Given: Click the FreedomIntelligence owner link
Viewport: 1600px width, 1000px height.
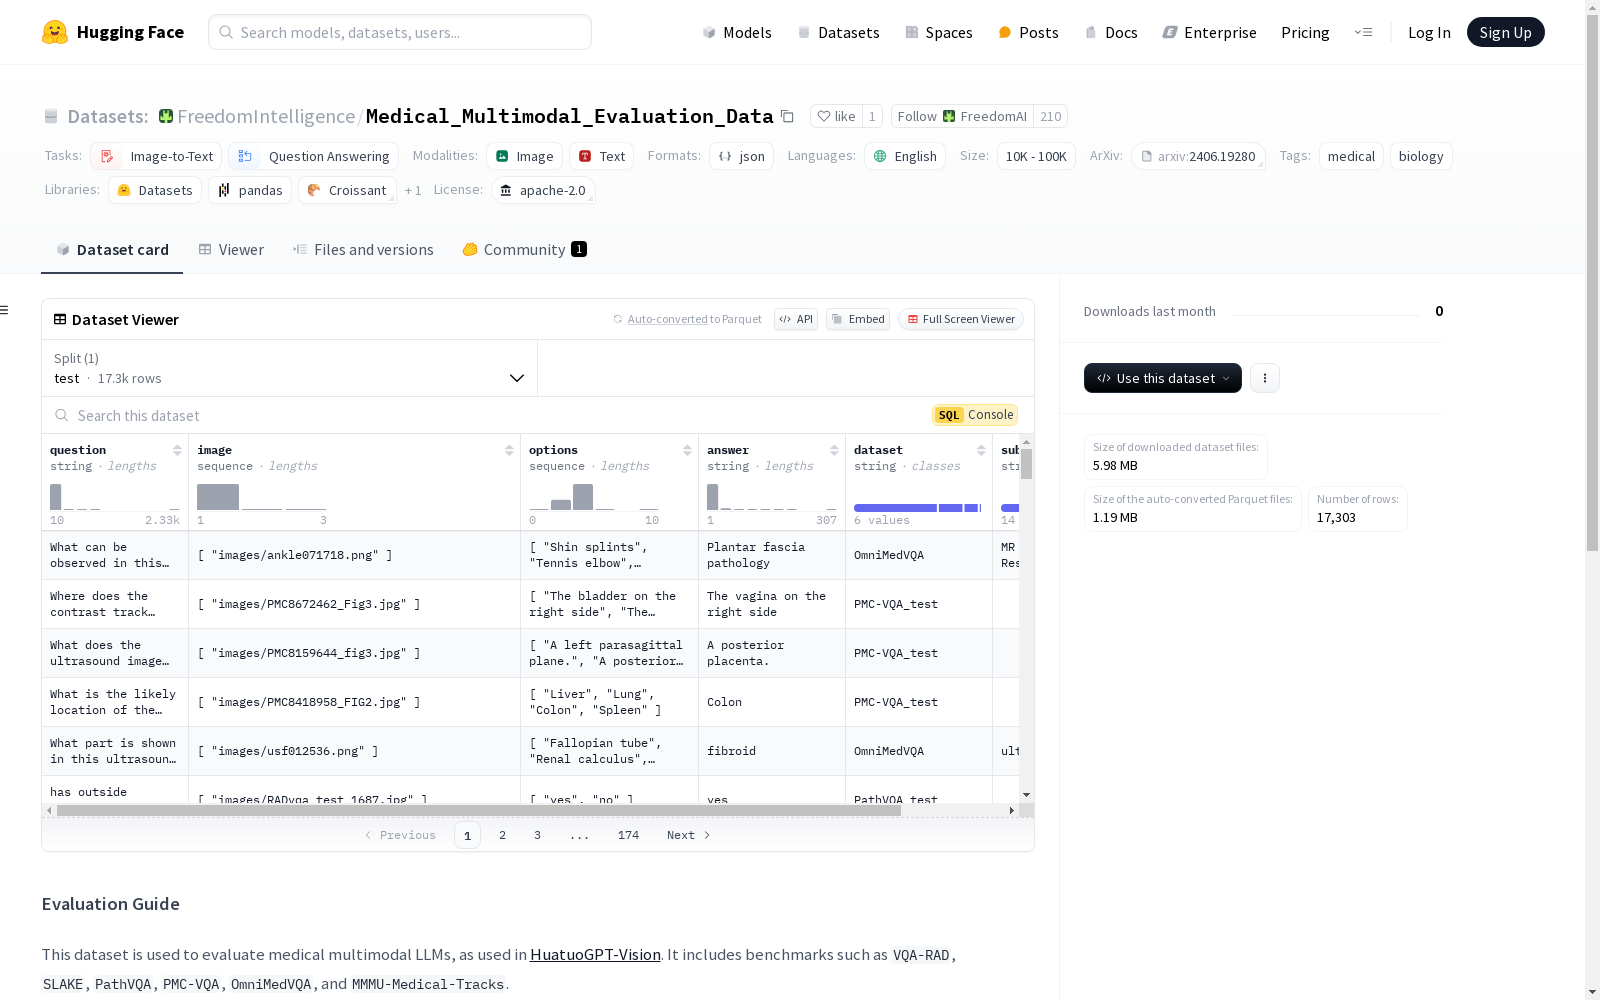Looking at the screenshot, I should (x=266, y=116).
